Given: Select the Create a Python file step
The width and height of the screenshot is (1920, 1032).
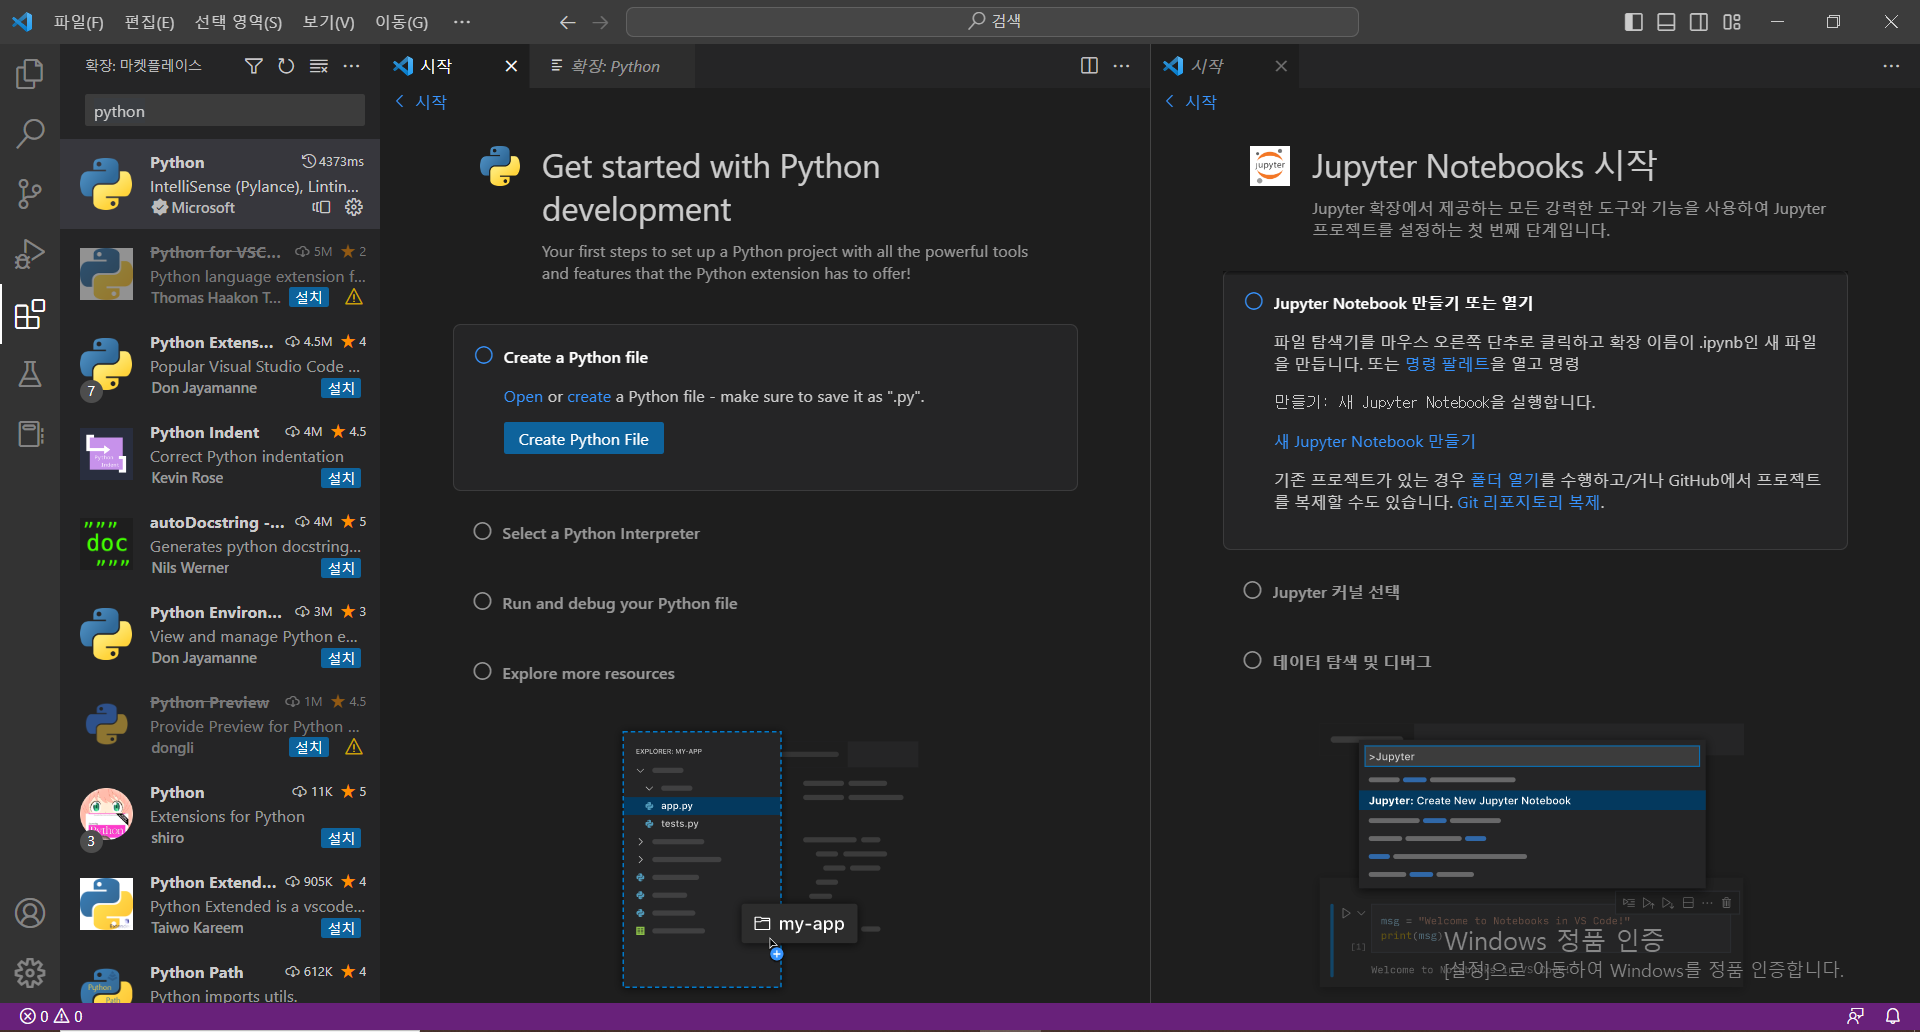Looking at the screenshot, I should [x=575, y=357].
